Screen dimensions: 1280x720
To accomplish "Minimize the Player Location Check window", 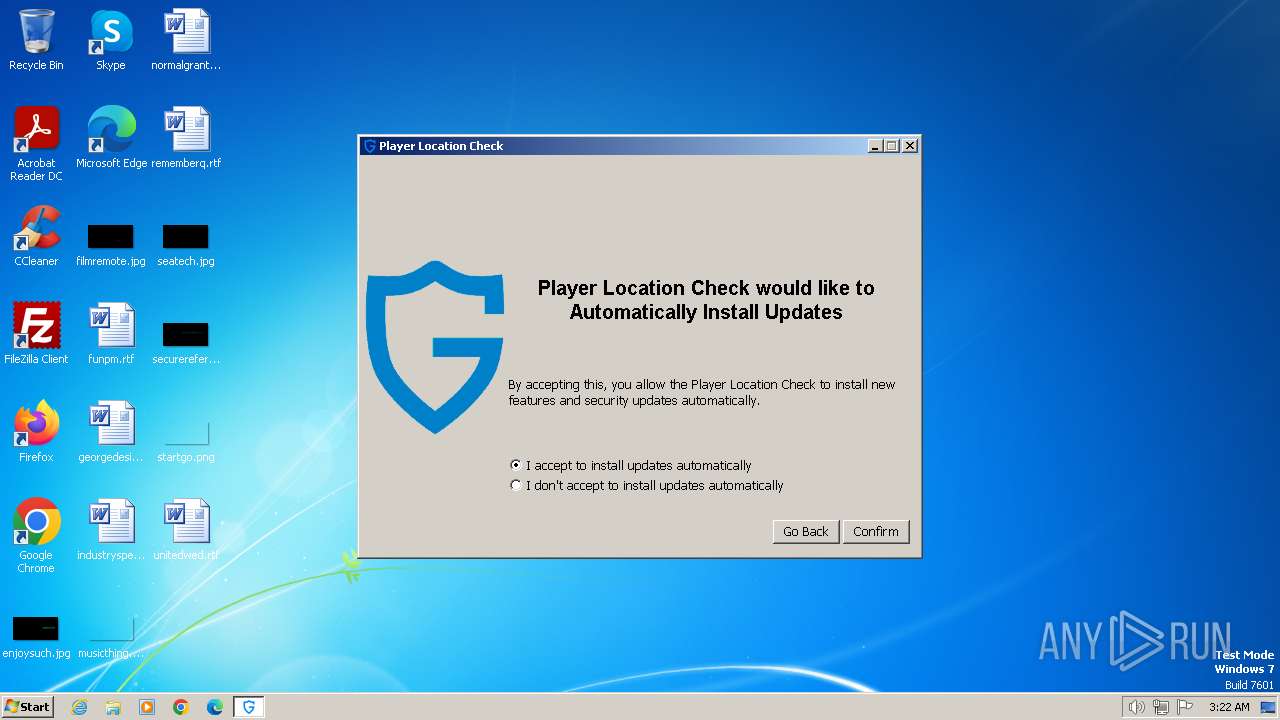I will [875, 146].
